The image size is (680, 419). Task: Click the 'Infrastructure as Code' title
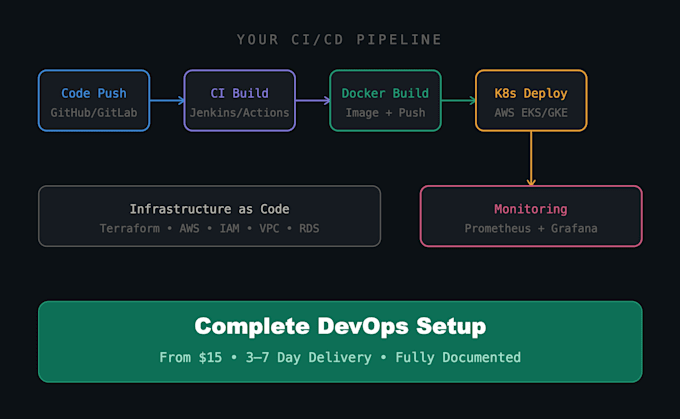[x=209, y=209]
